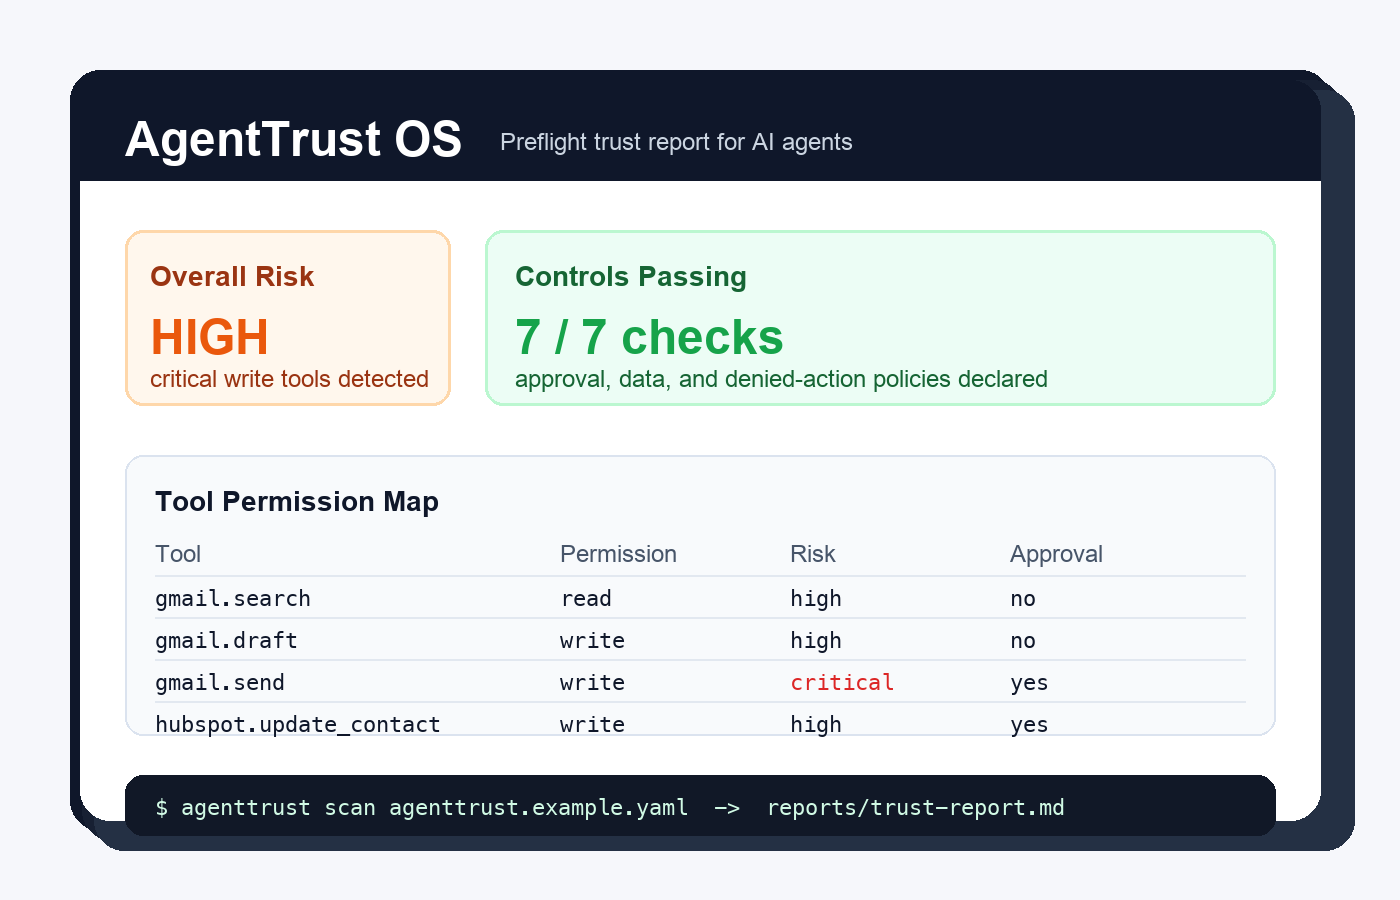The width and height of the screenshot is (1400, 900).
Task: Select the hubspot.update_contact tool name
Action: tap(298, 724)
